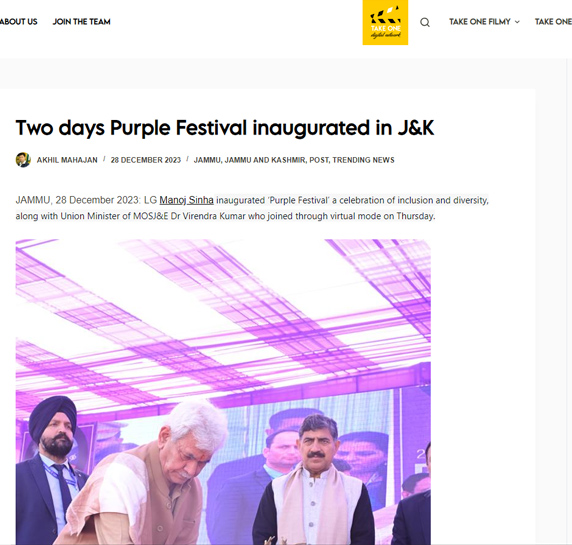The image size is (572, 545).
Task: Go to the About Us page
Action: click(18, 22)
